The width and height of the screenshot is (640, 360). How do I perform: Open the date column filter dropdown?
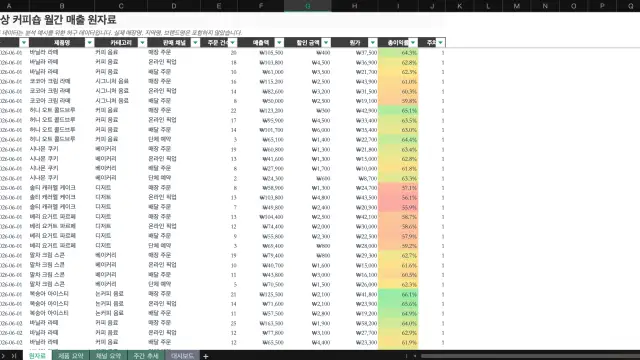tap(24, 42)
